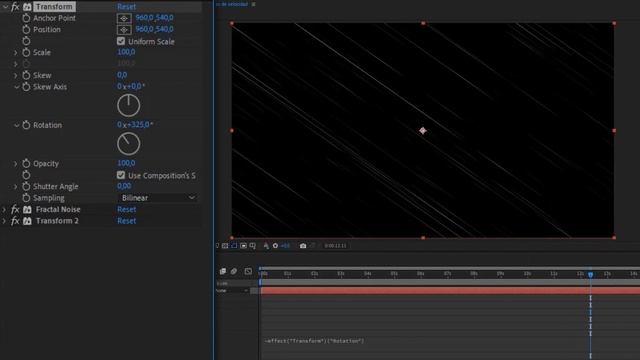Screen dimensions: 640x360
Task: Select the Transform effect name
Action: pos(54,7)
